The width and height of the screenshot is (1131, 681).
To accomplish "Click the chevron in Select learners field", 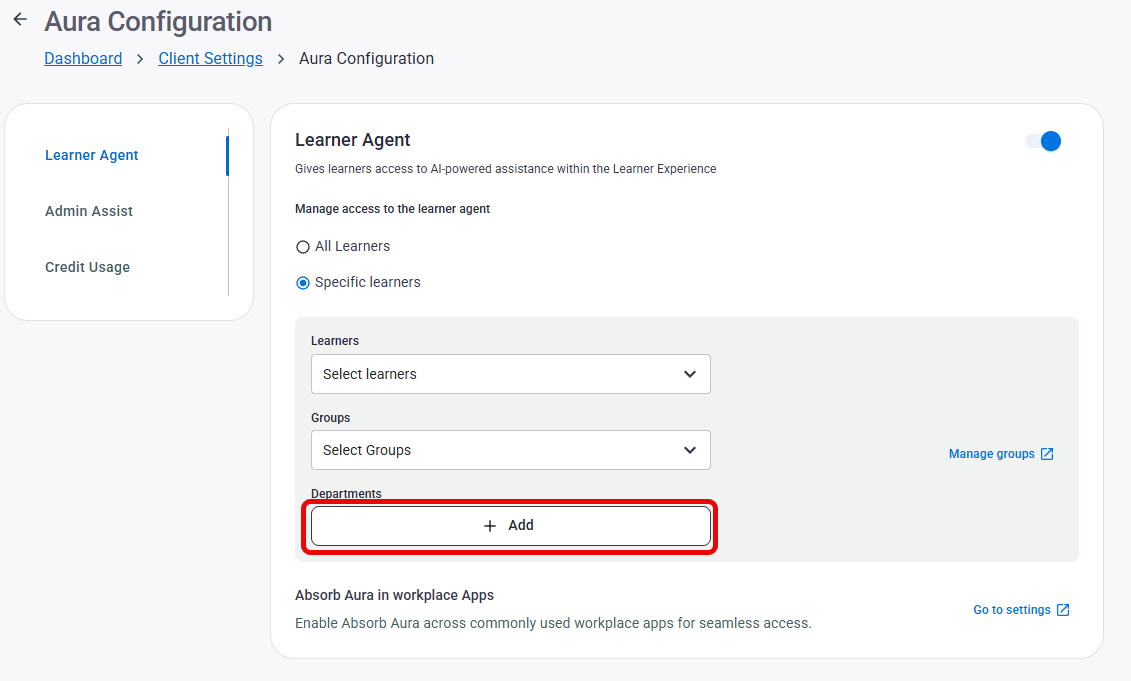I will point(690,374).
